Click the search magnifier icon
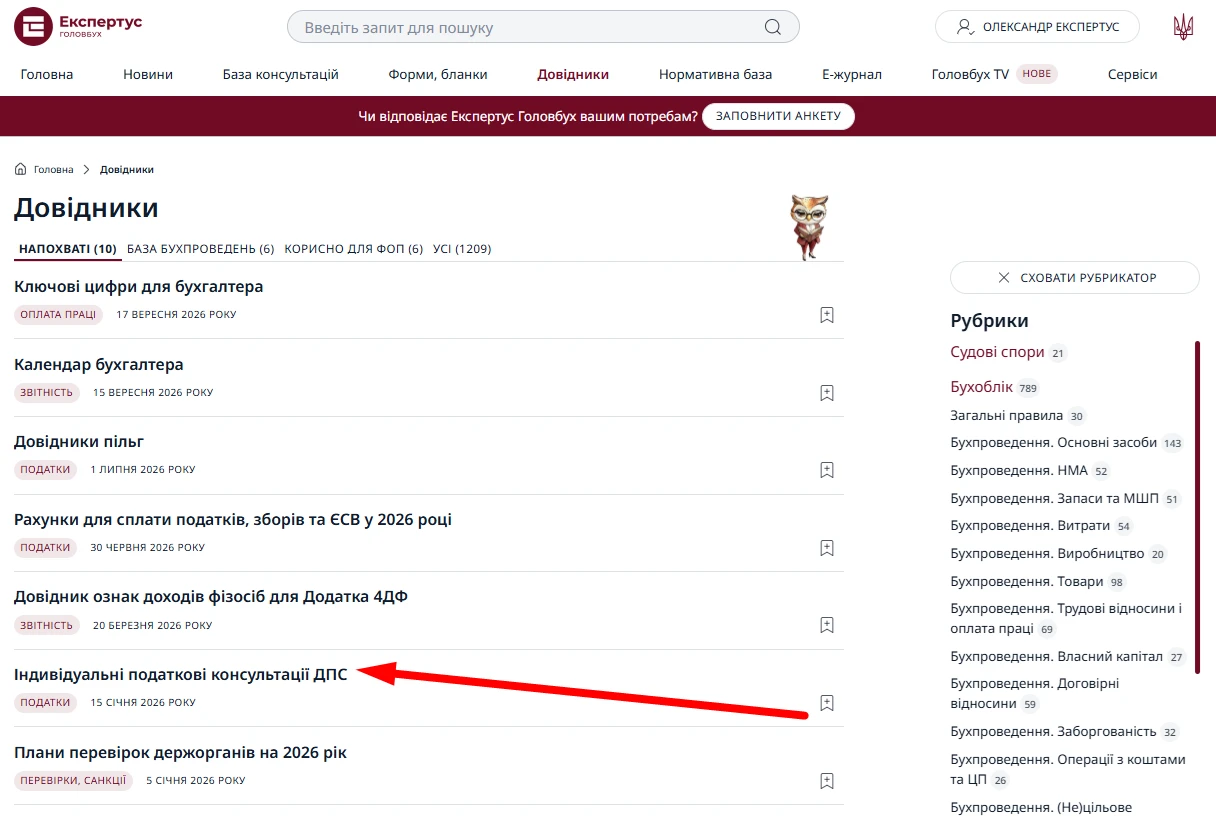This screenshot has width=1216, height=818. point(773,27)
